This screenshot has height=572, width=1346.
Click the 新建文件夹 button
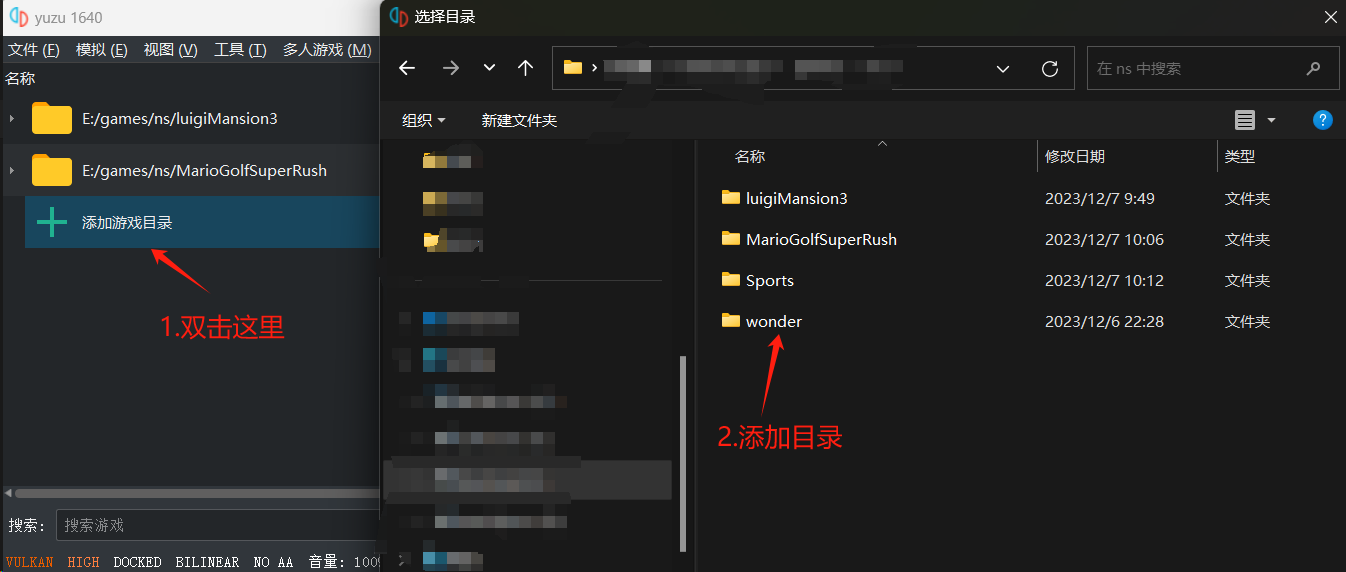tap(519, 120)
